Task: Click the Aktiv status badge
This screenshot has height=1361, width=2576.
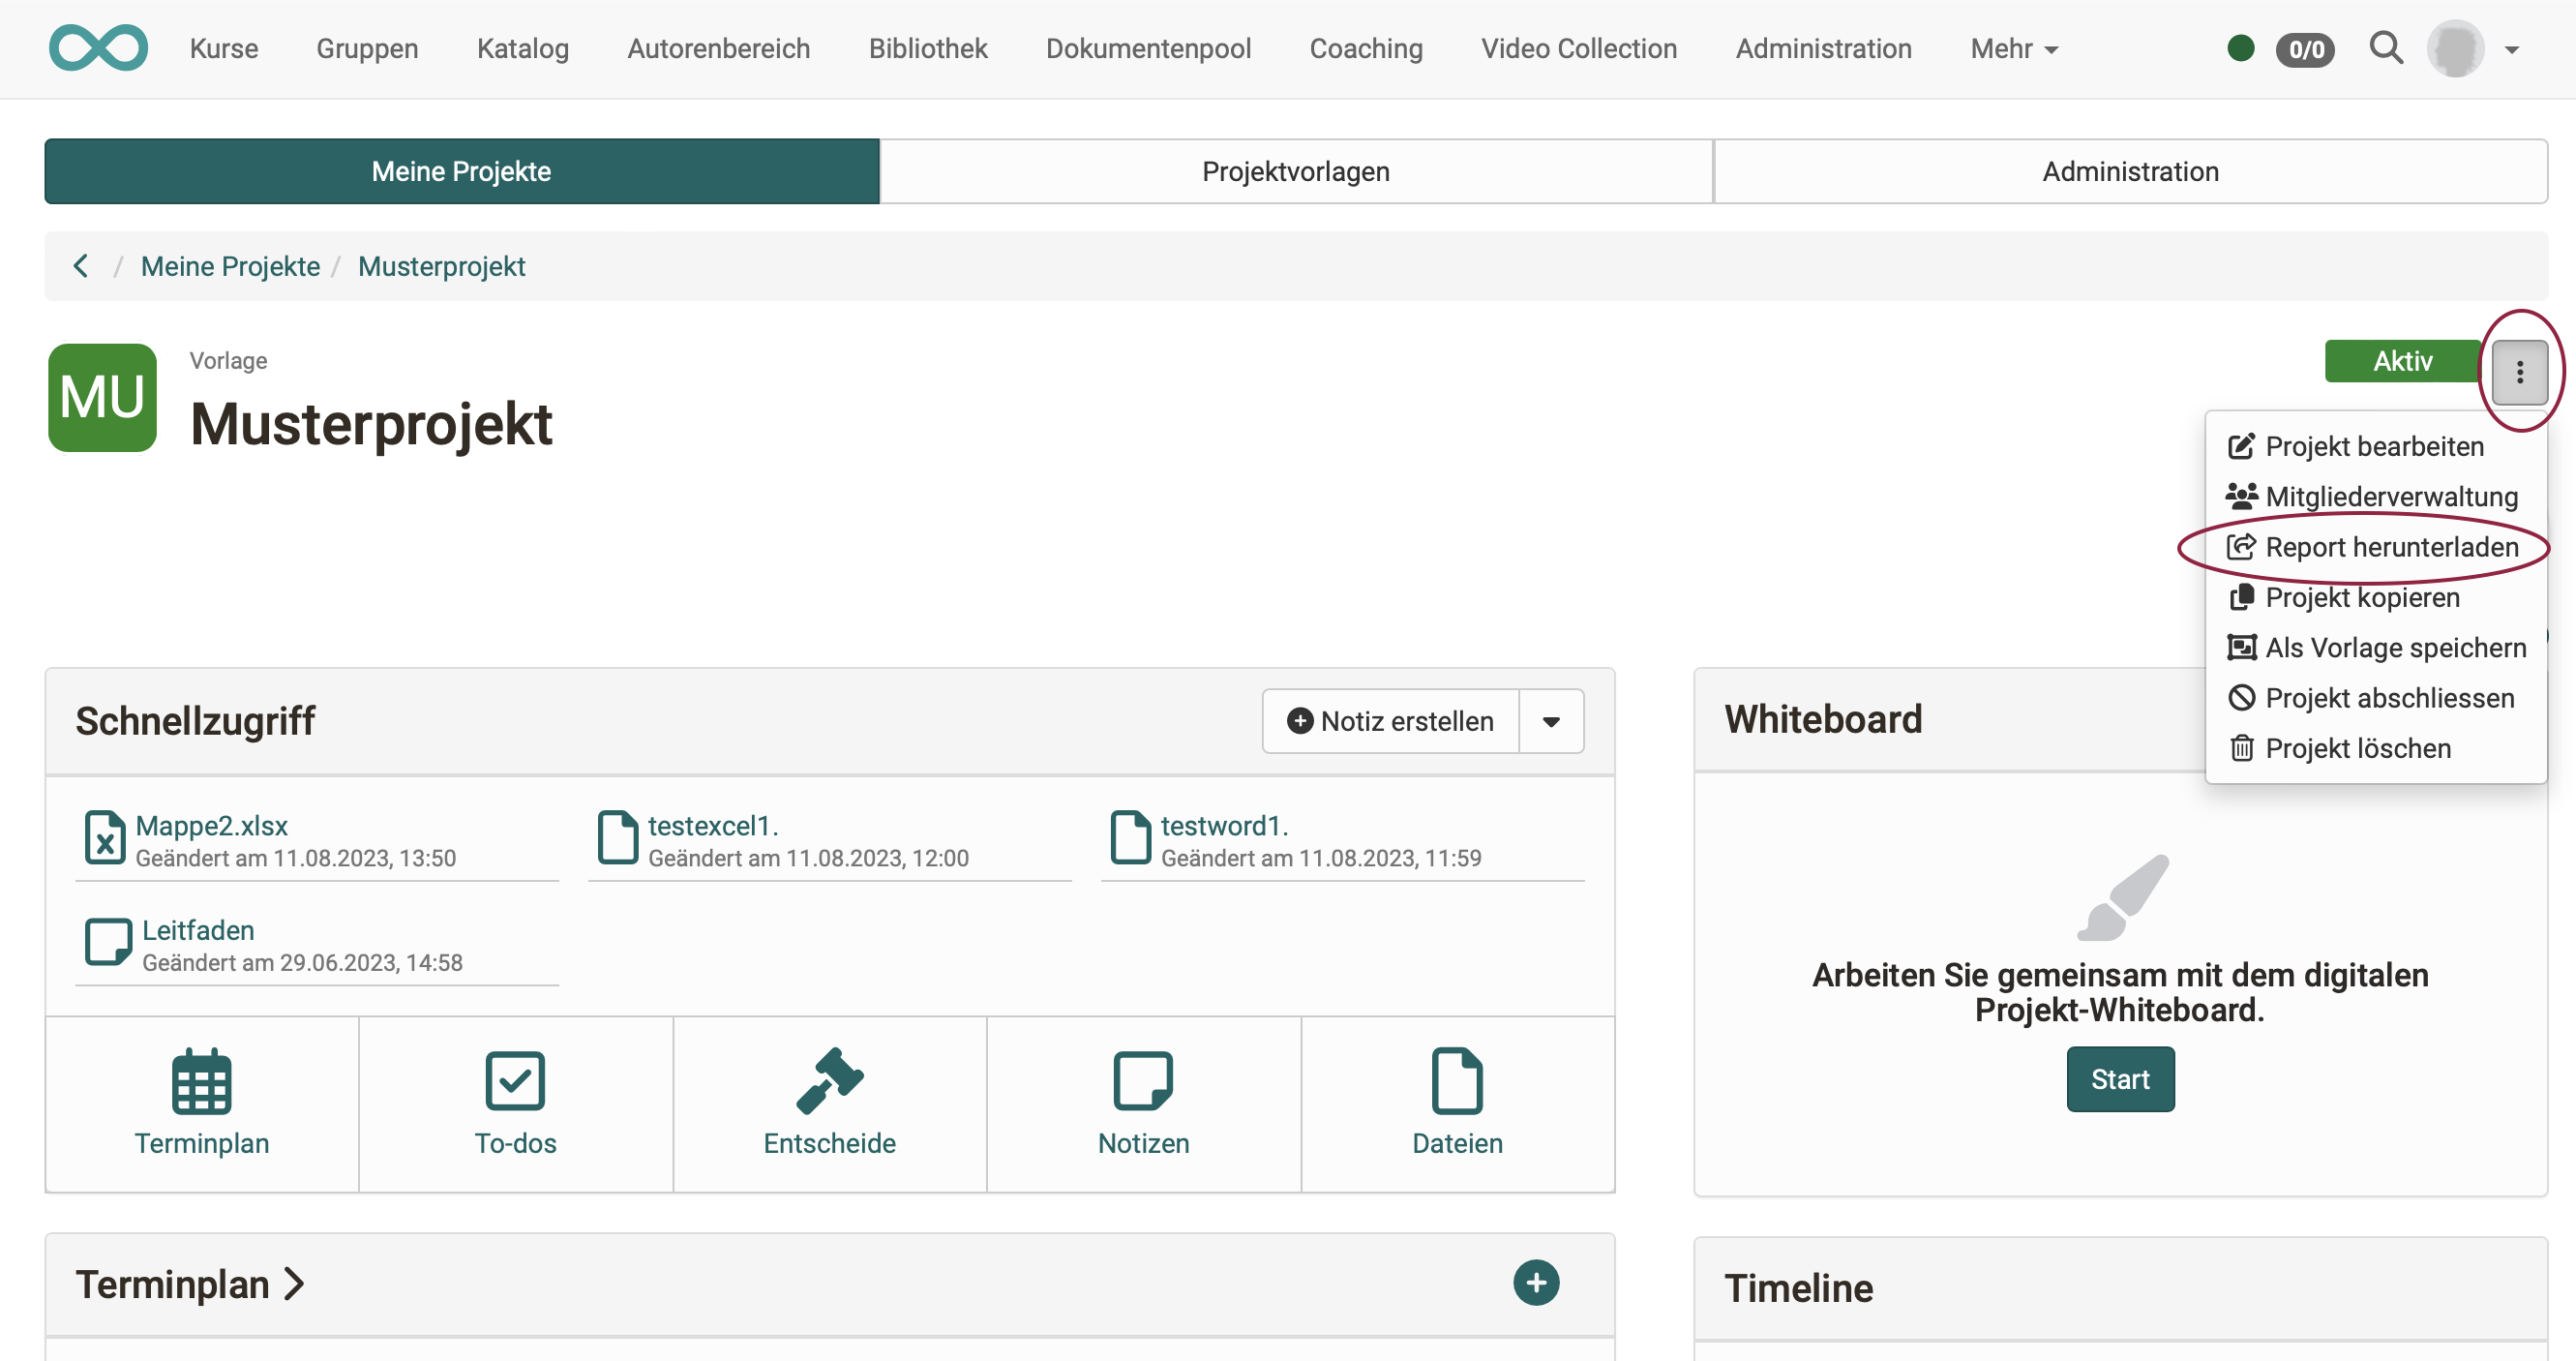Action: coord(2401,361)
